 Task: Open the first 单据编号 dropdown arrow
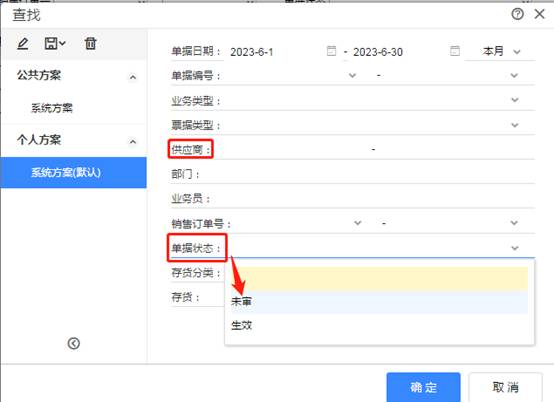click(352, 75)
